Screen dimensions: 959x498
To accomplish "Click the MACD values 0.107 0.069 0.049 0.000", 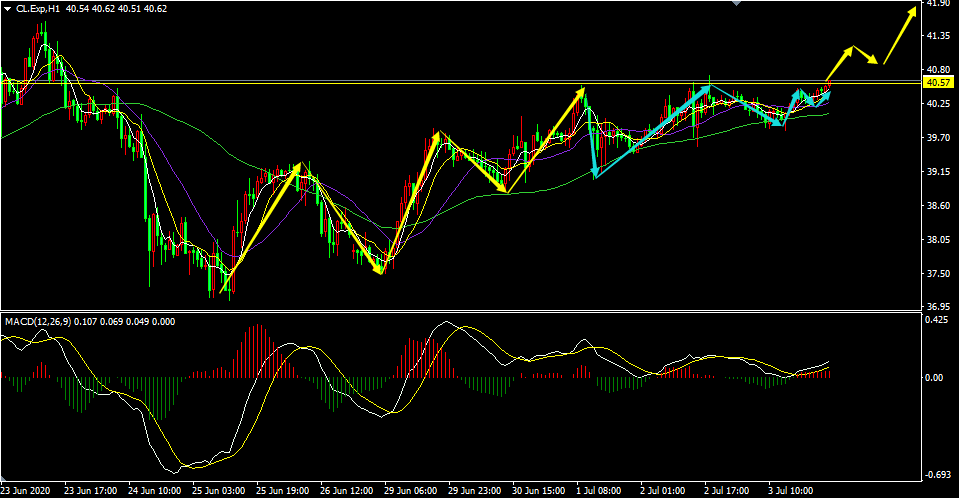I will (x=125, y=322).
